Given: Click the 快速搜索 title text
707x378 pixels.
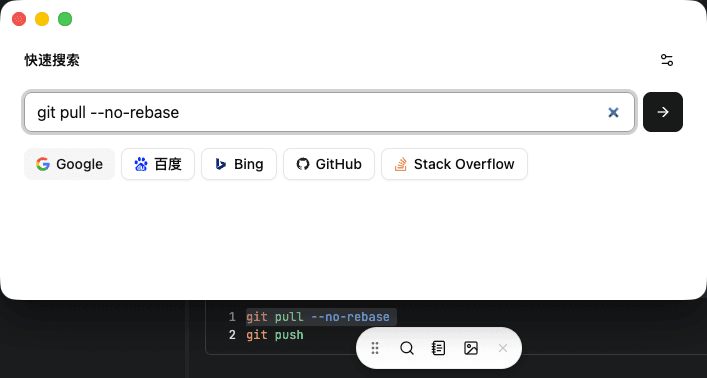Looking at the screenshot, I should point(52,60).
